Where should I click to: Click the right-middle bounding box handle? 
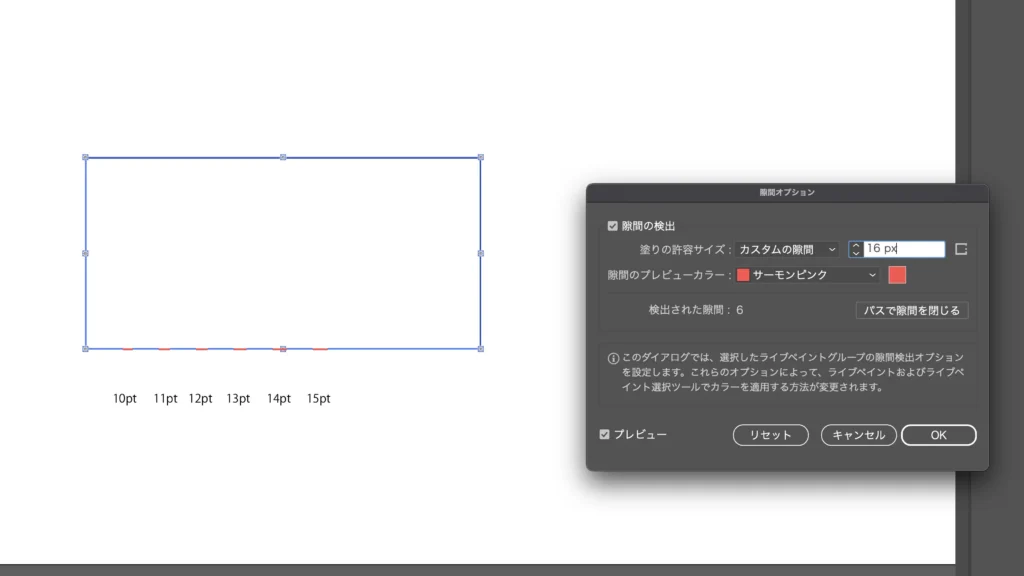(x=481, y=253)
